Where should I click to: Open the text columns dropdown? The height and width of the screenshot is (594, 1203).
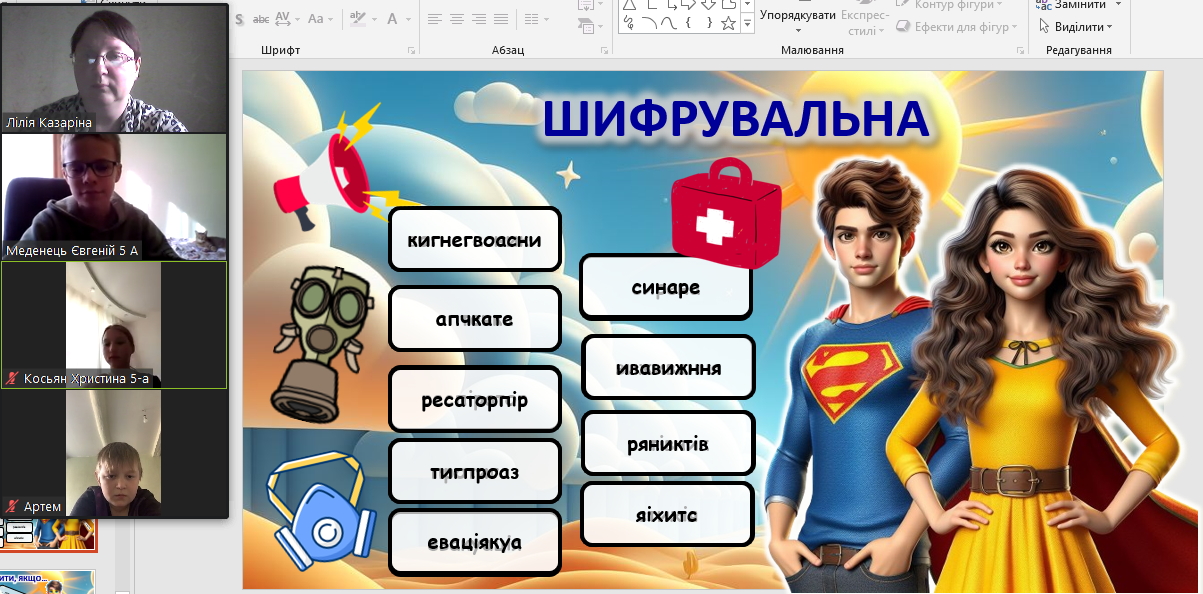tap(535, 18)
